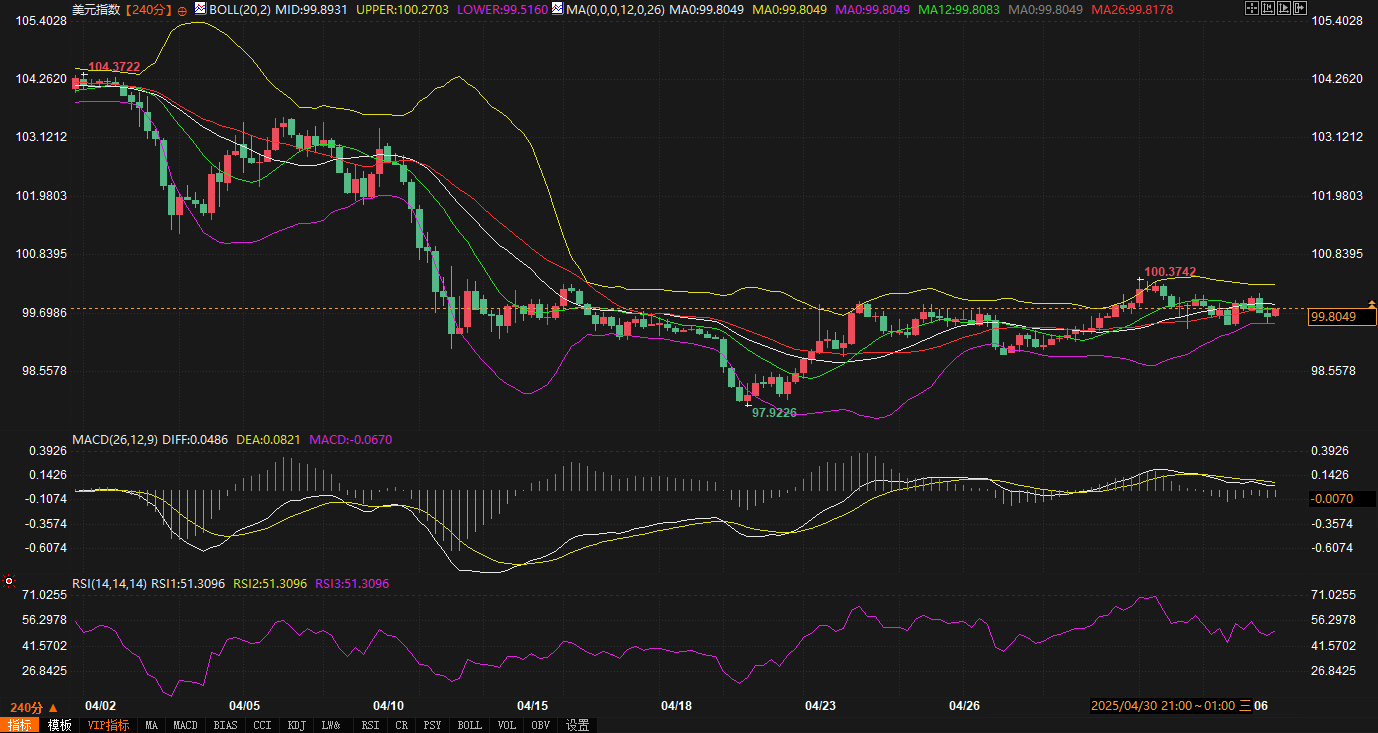Click the jump-to-chart-start icon at top right

point(1268,8)
